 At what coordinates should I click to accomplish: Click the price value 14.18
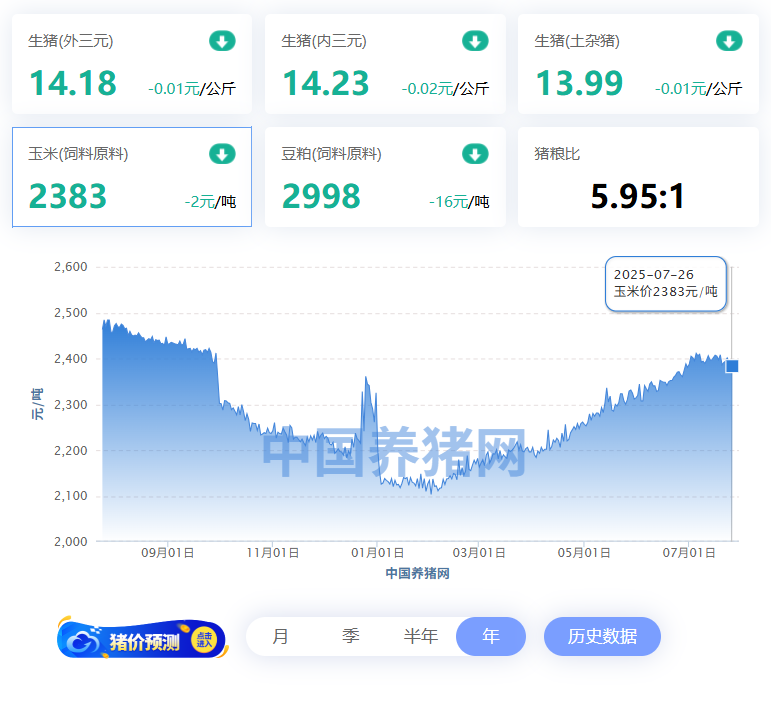[x=73, y=83]
